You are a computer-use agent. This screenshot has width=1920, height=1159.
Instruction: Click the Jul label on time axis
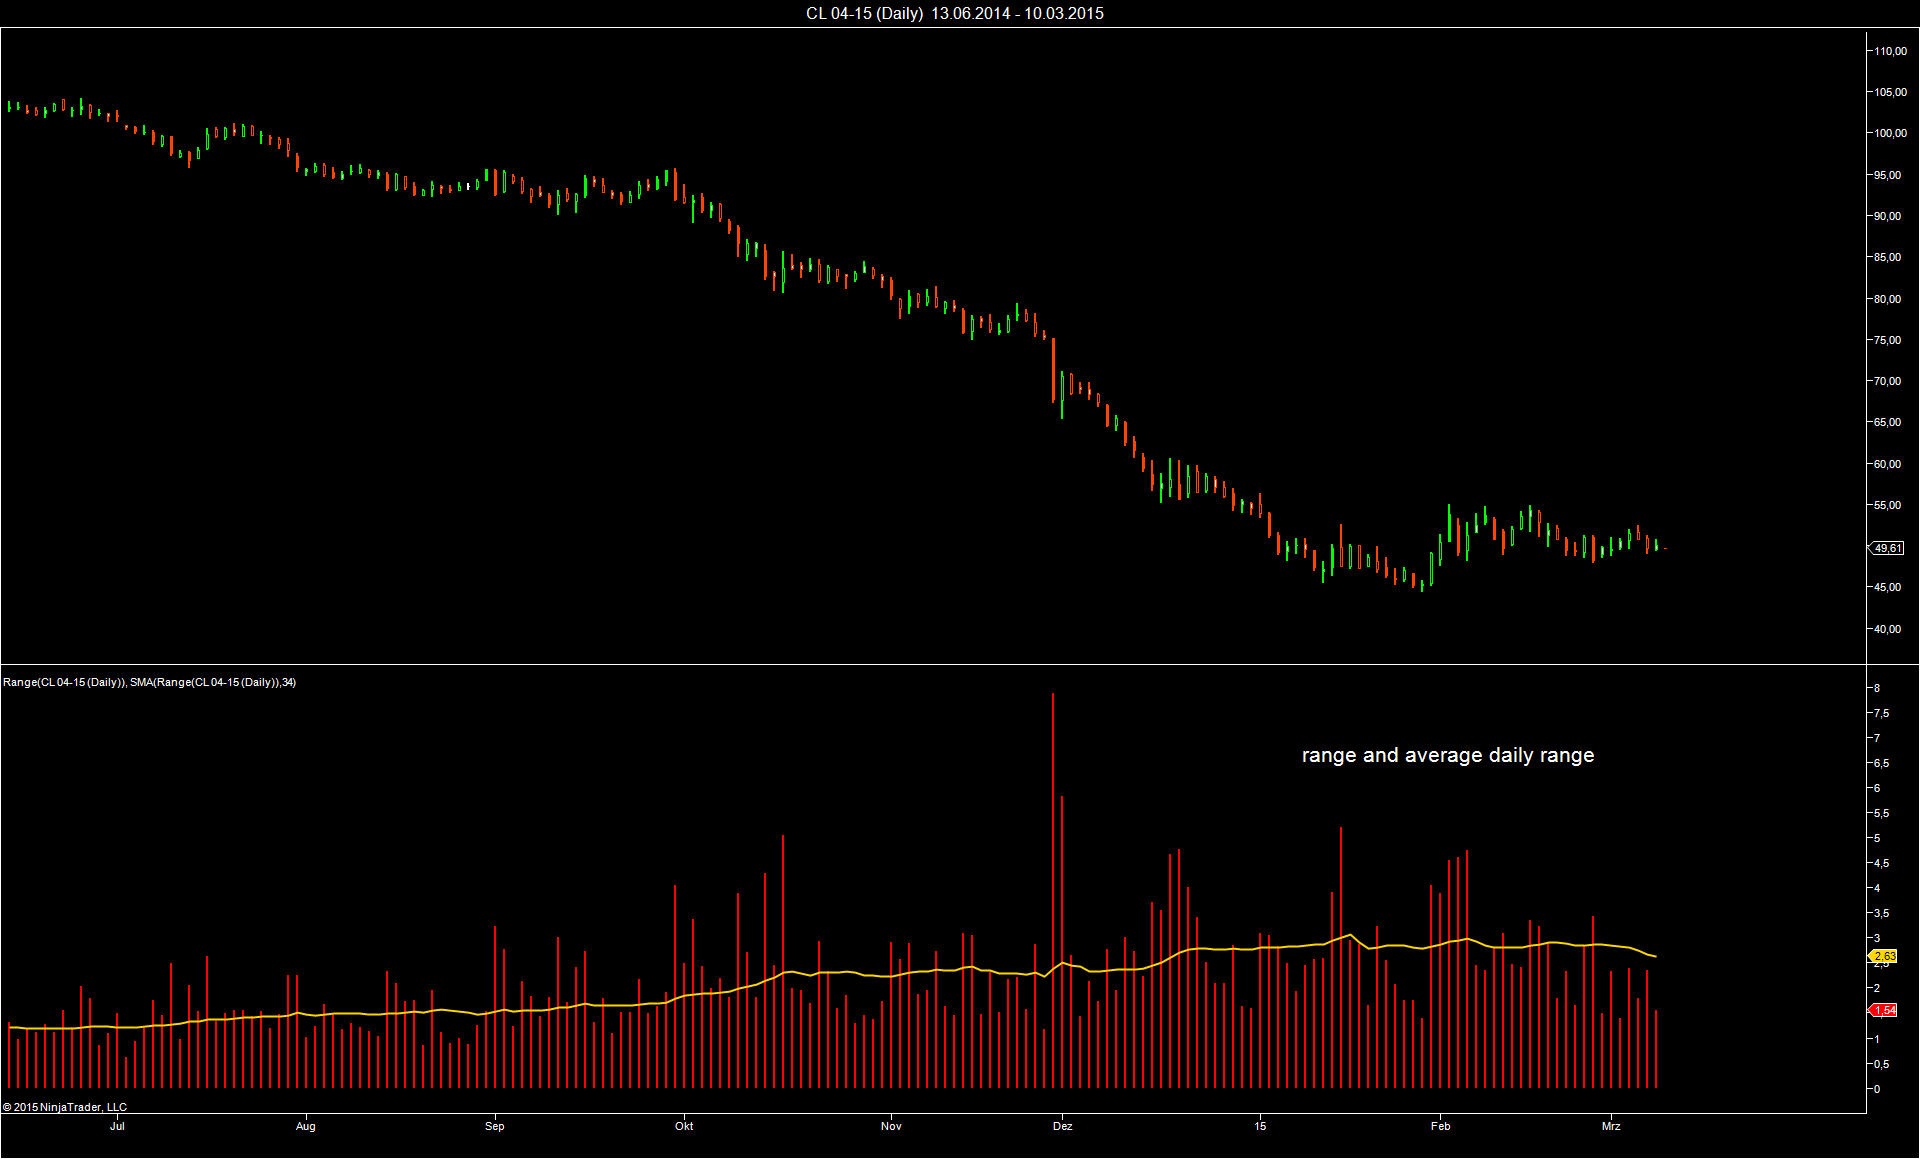pos(117,1126)
